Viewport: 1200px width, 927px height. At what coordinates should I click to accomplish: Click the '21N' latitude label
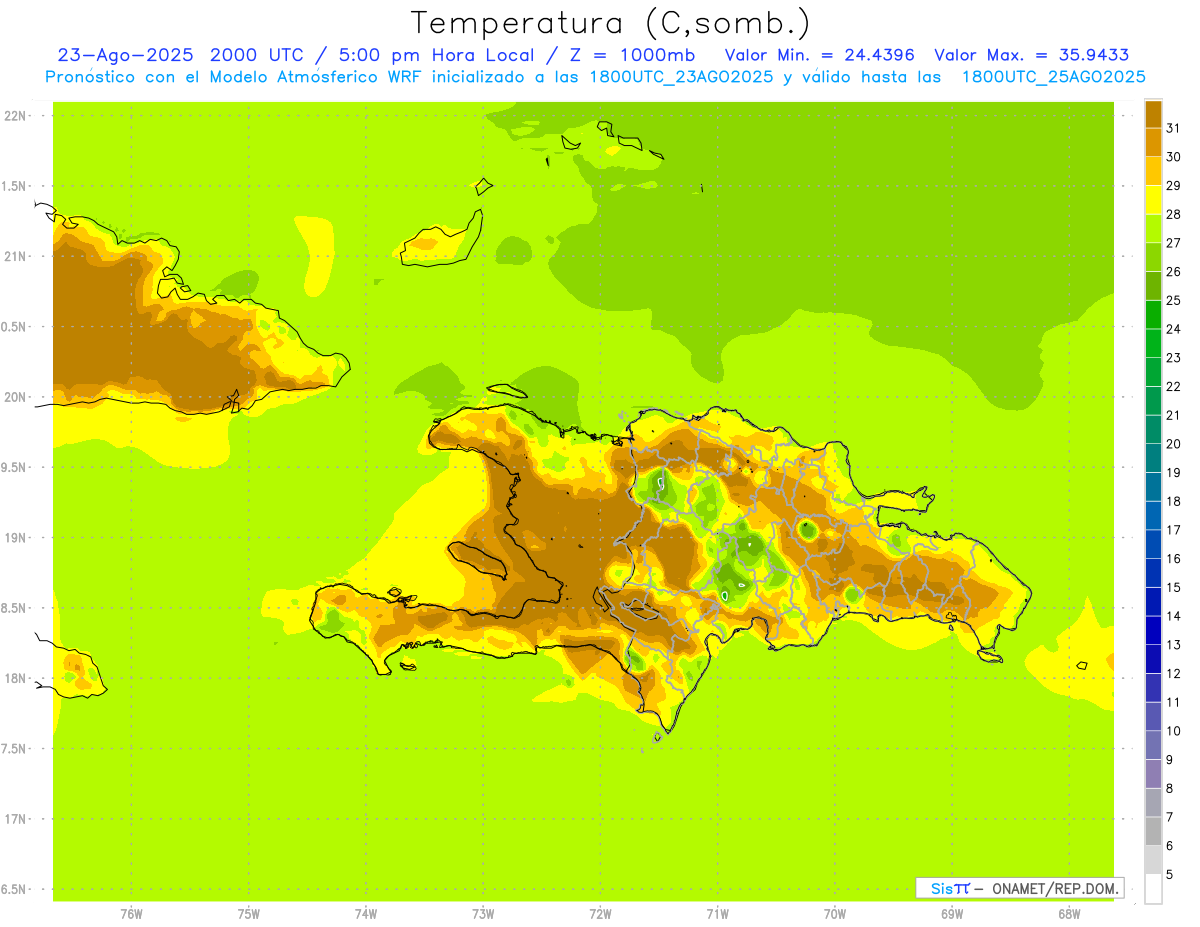[17, 256]
